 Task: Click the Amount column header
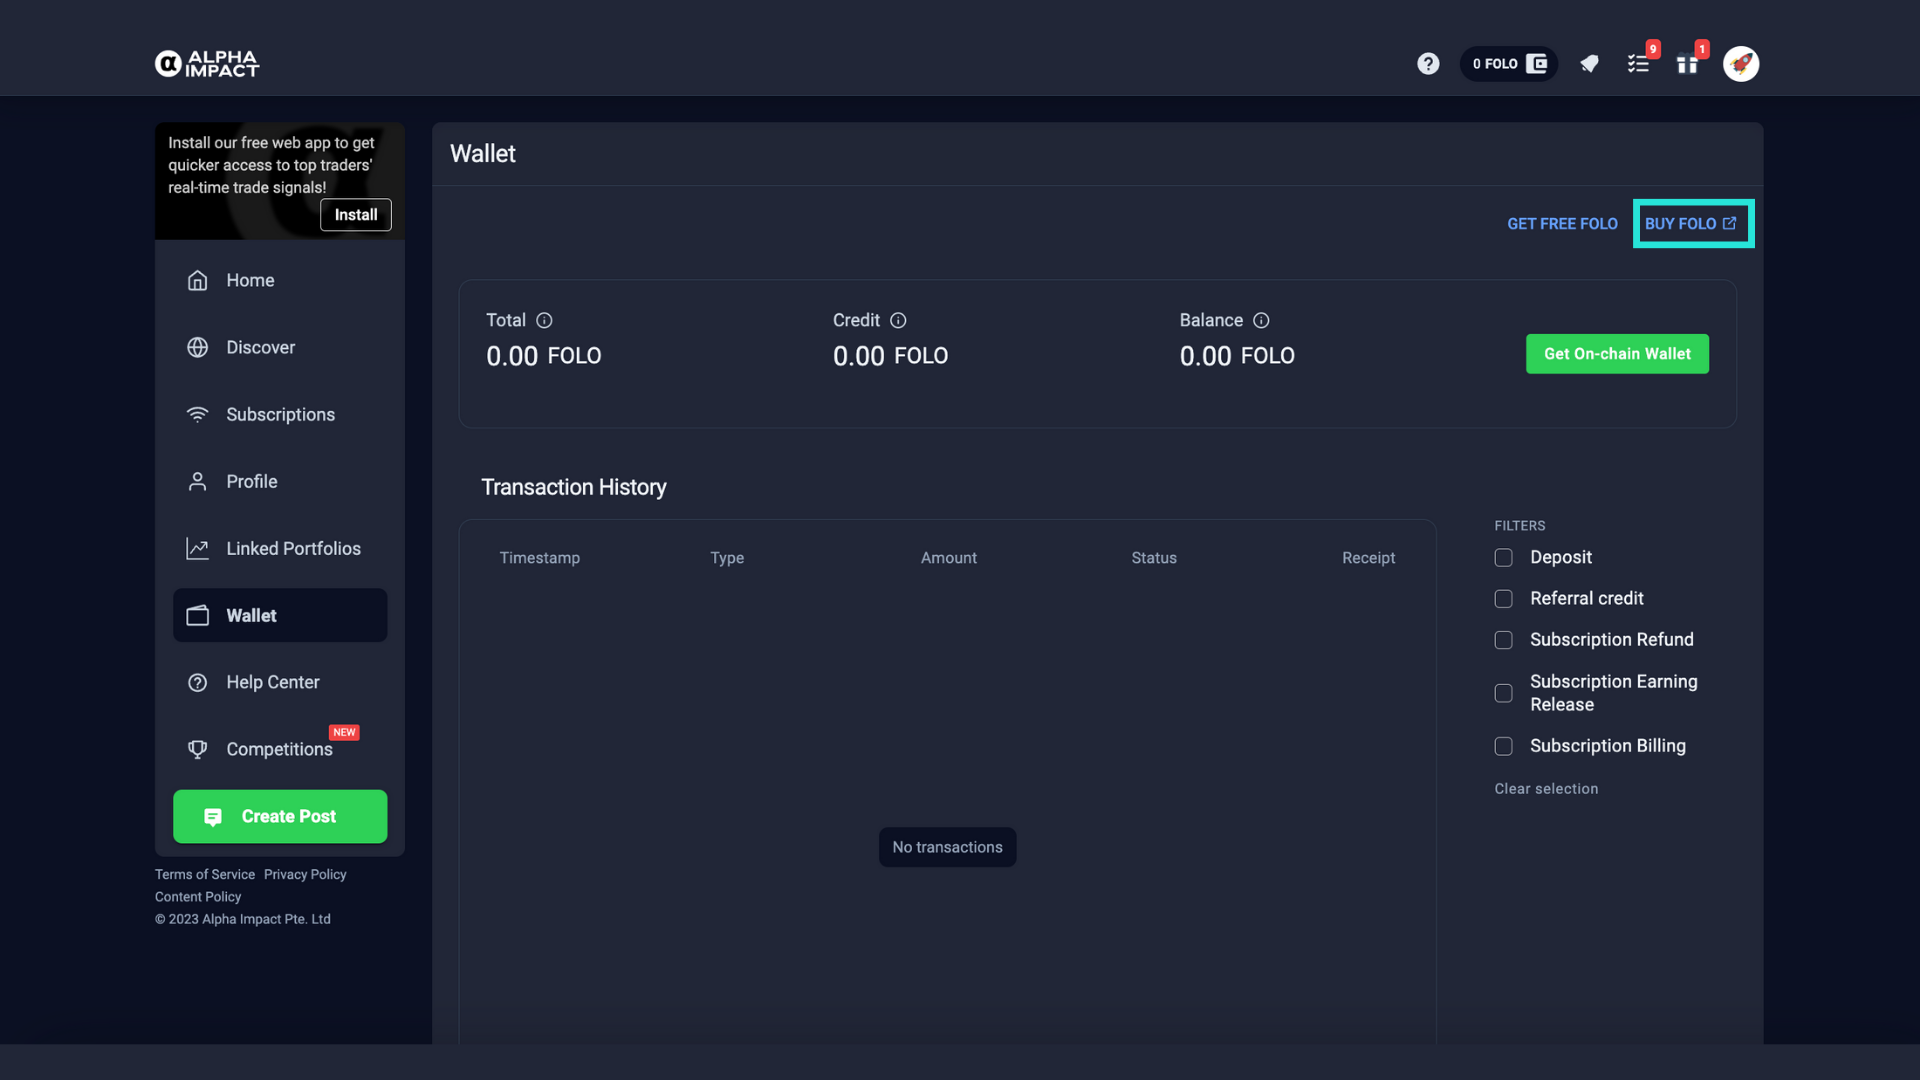pos(949,558)
